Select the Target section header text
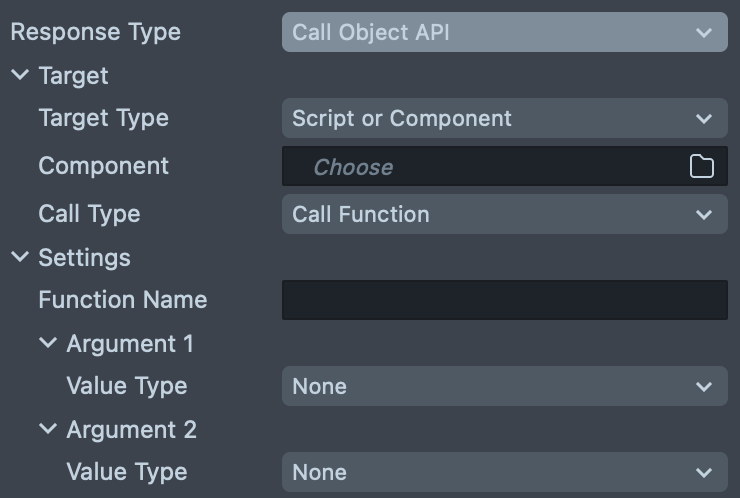The image size is (740, 498). pyautogui.click(x=73, y=76)
